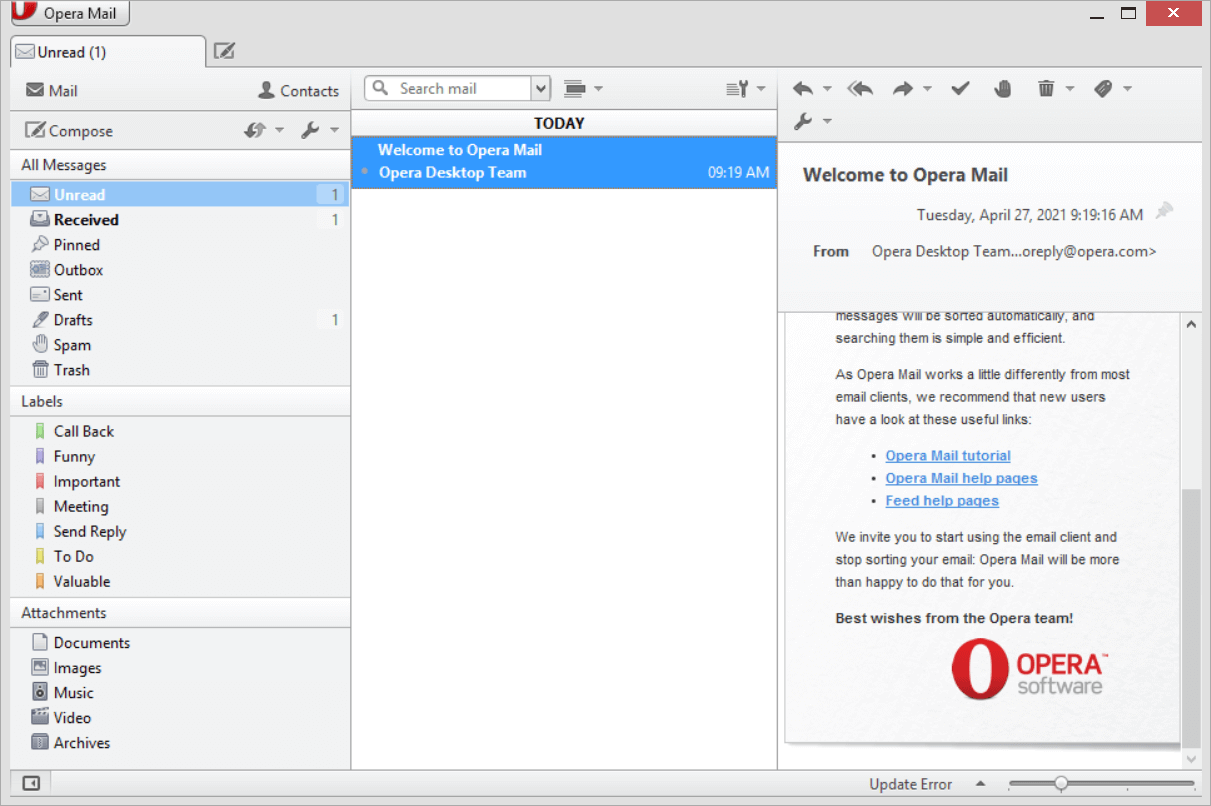Click the Check/Send mail icon
Image resolution: width=1211 pixels, height=806 pixels.
pos(255,131)
